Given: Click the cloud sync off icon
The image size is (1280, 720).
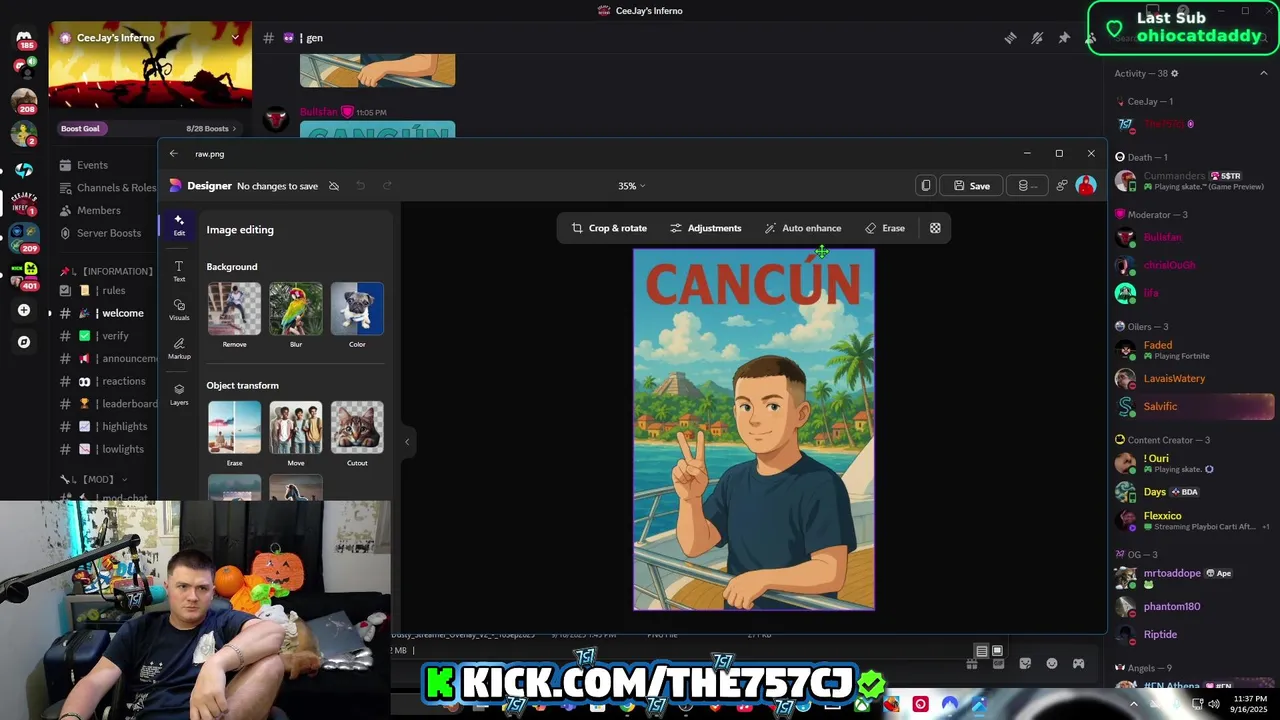Looking at the screenshot, I should (334, 186).
